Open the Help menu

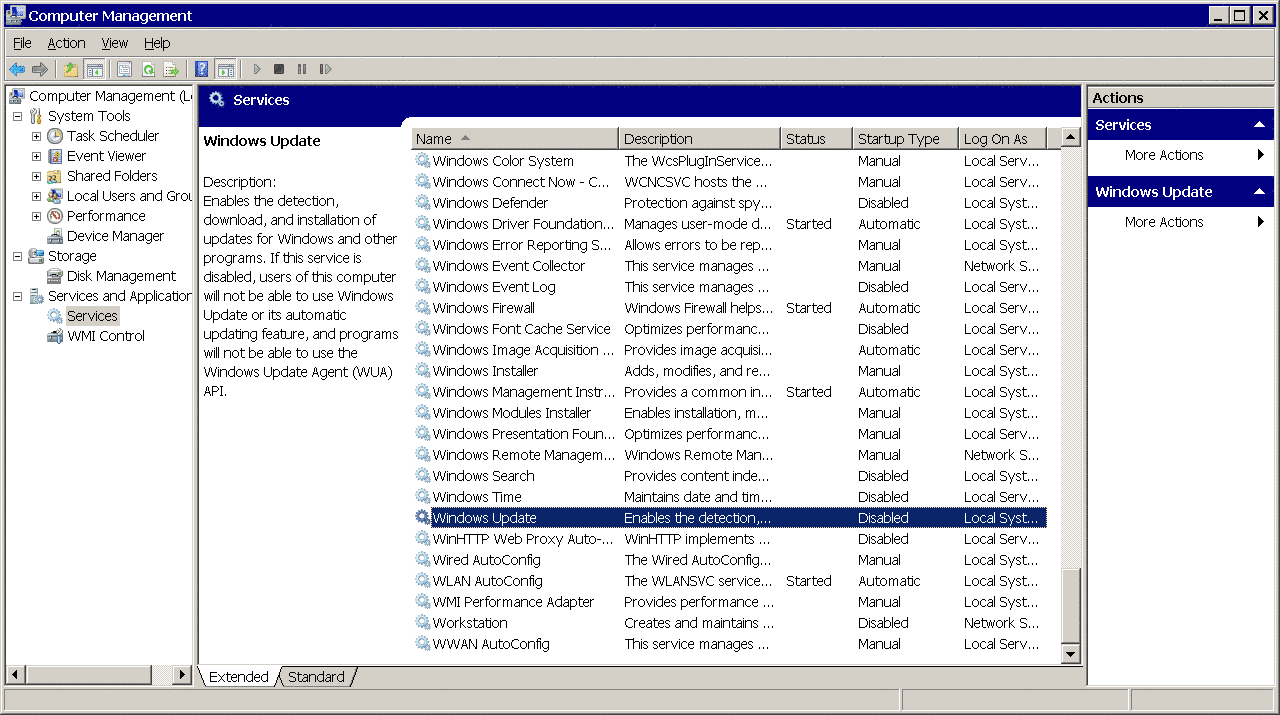click(x=157, y=43)
